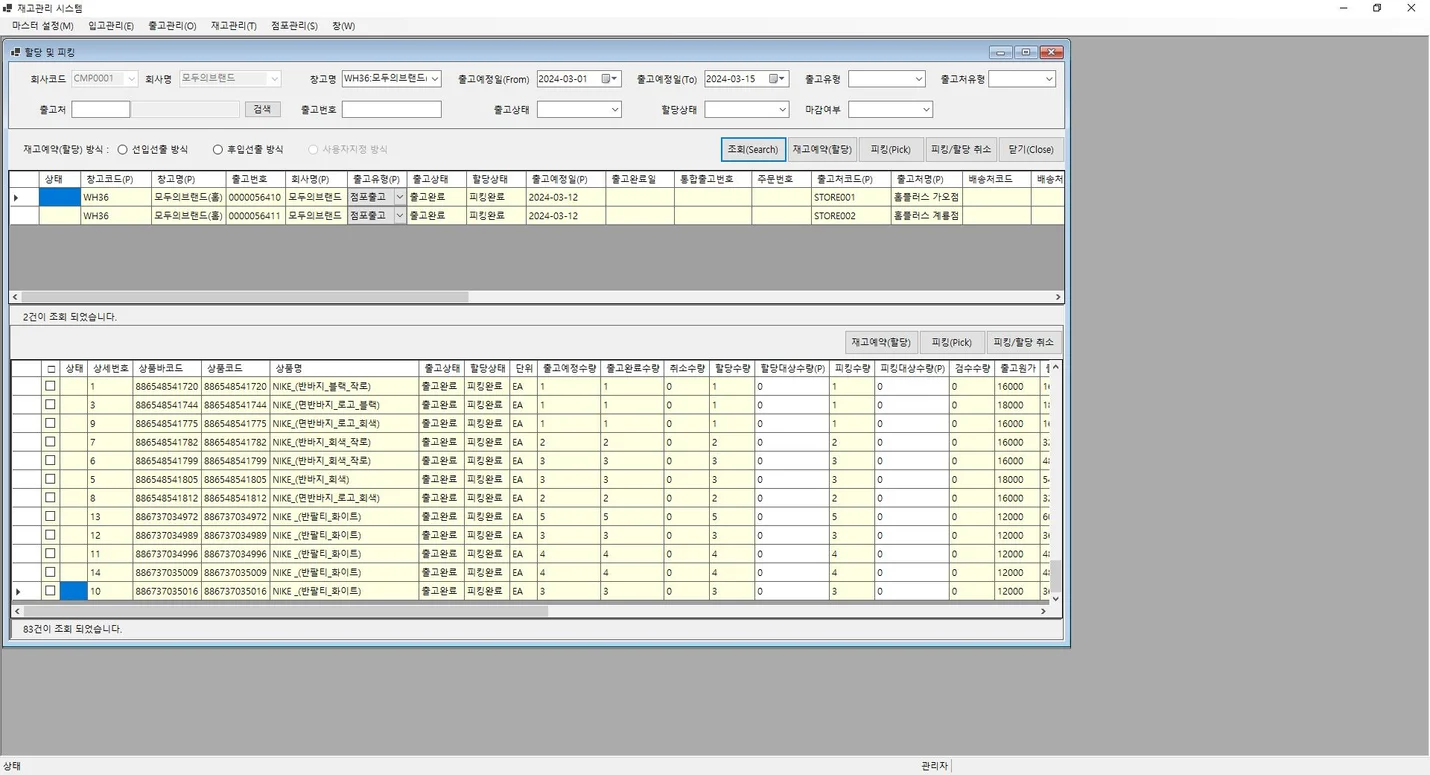The image size is (1430, 775).
Task: Click the 출고번호 column header in upper grid
Action: (x=255, y=180)
